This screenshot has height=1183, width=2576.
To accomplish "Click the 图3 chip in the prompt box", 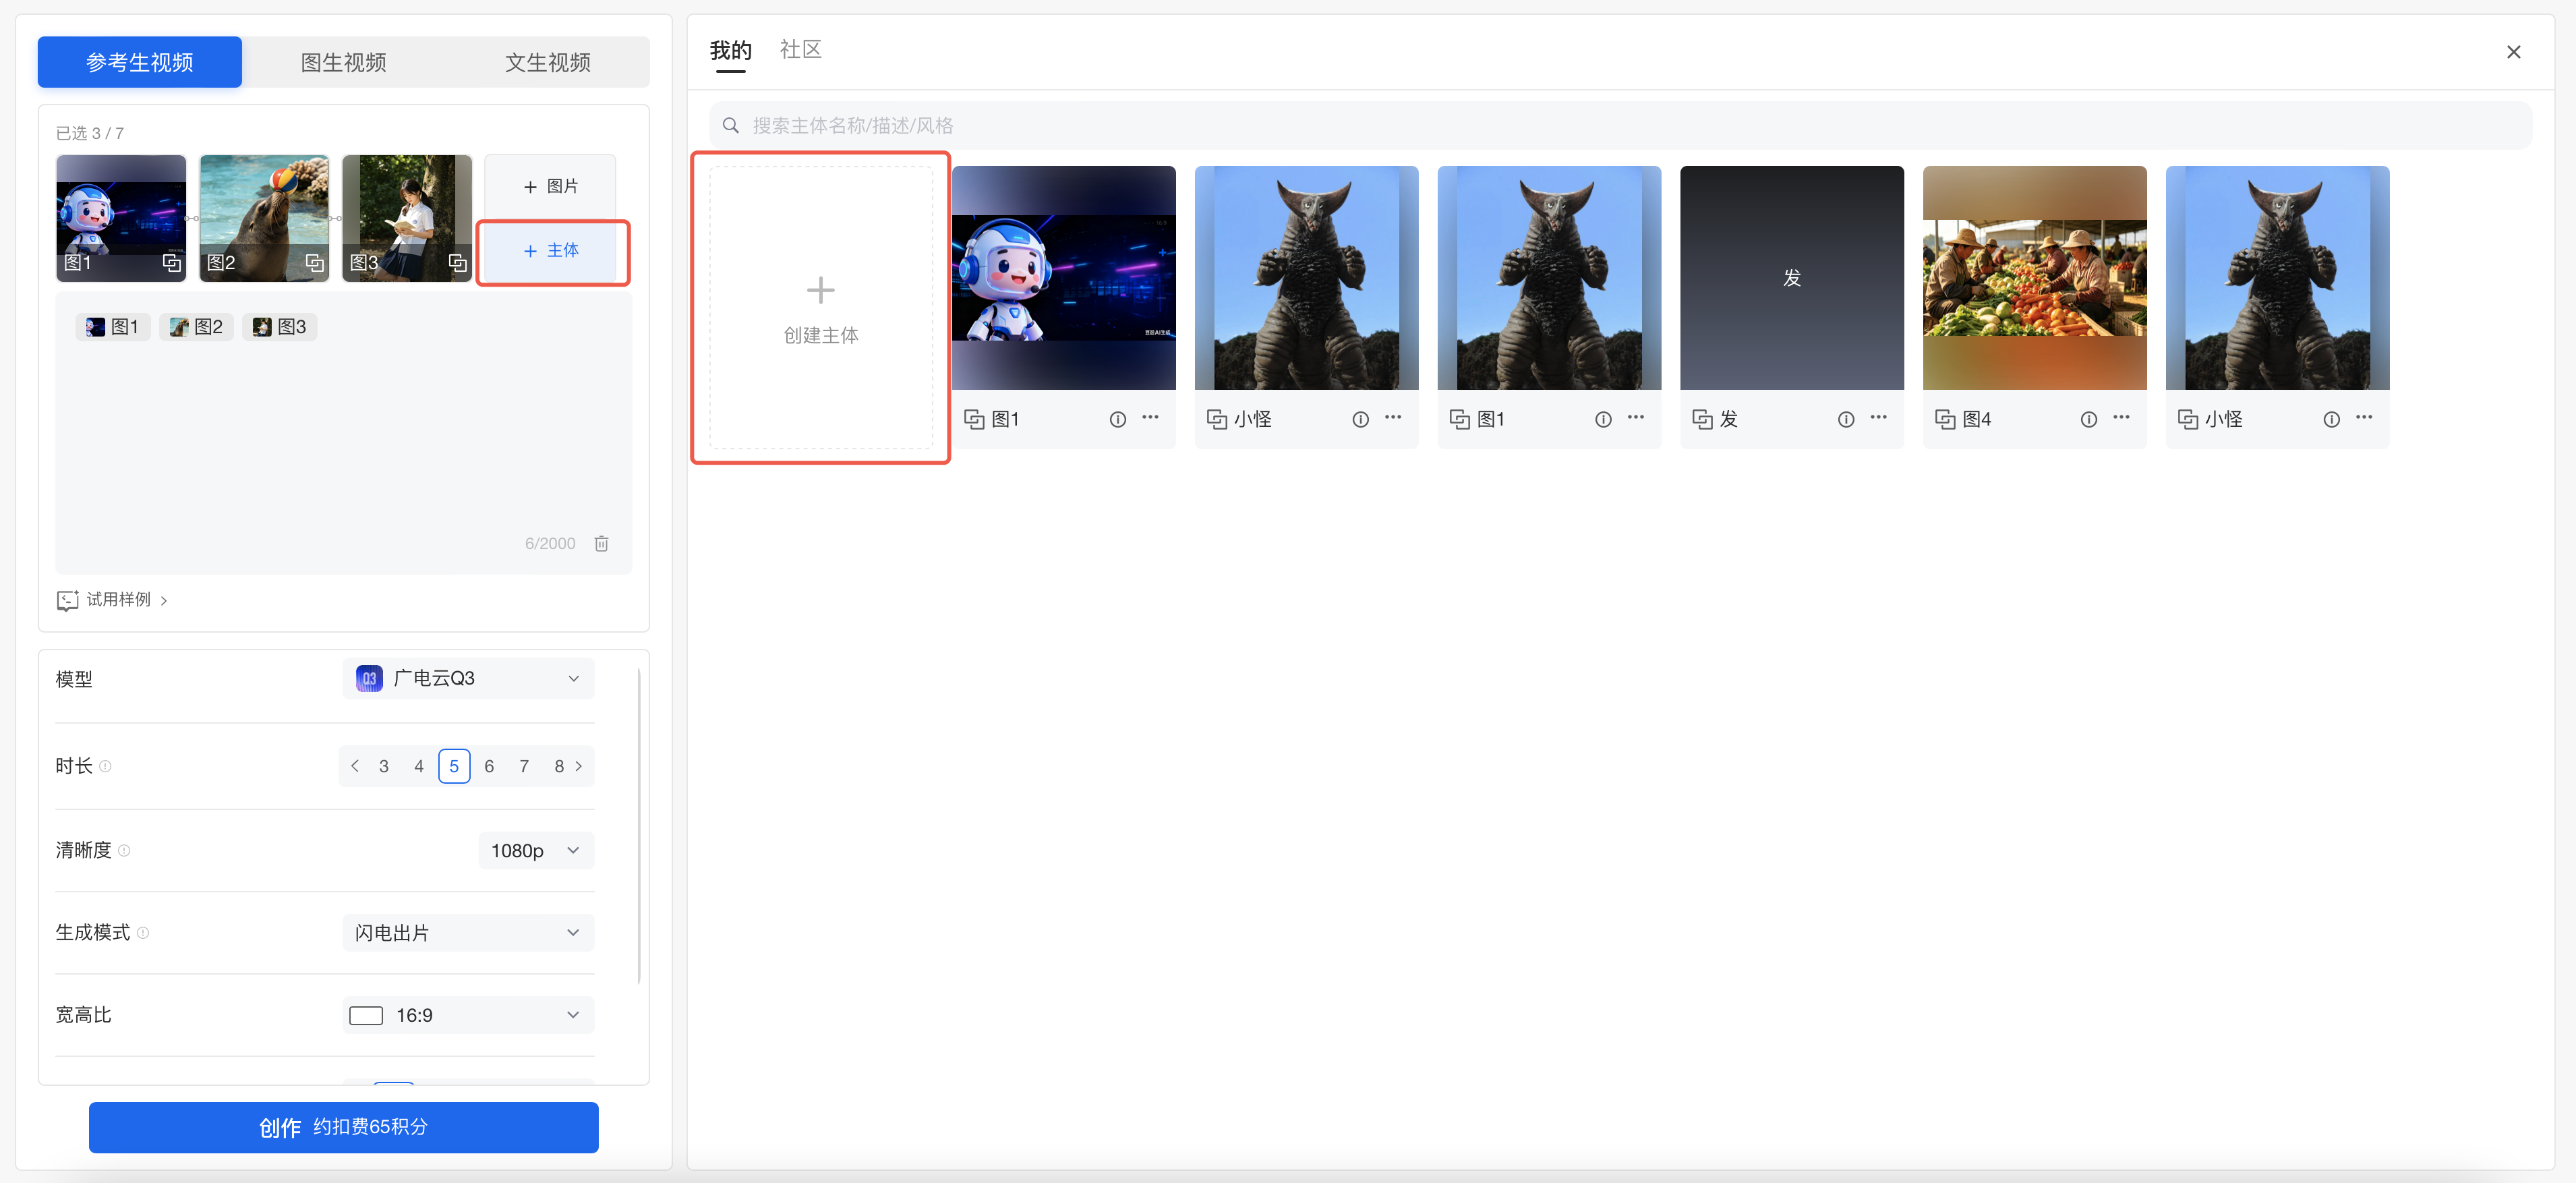I will [x=279, y=327].
